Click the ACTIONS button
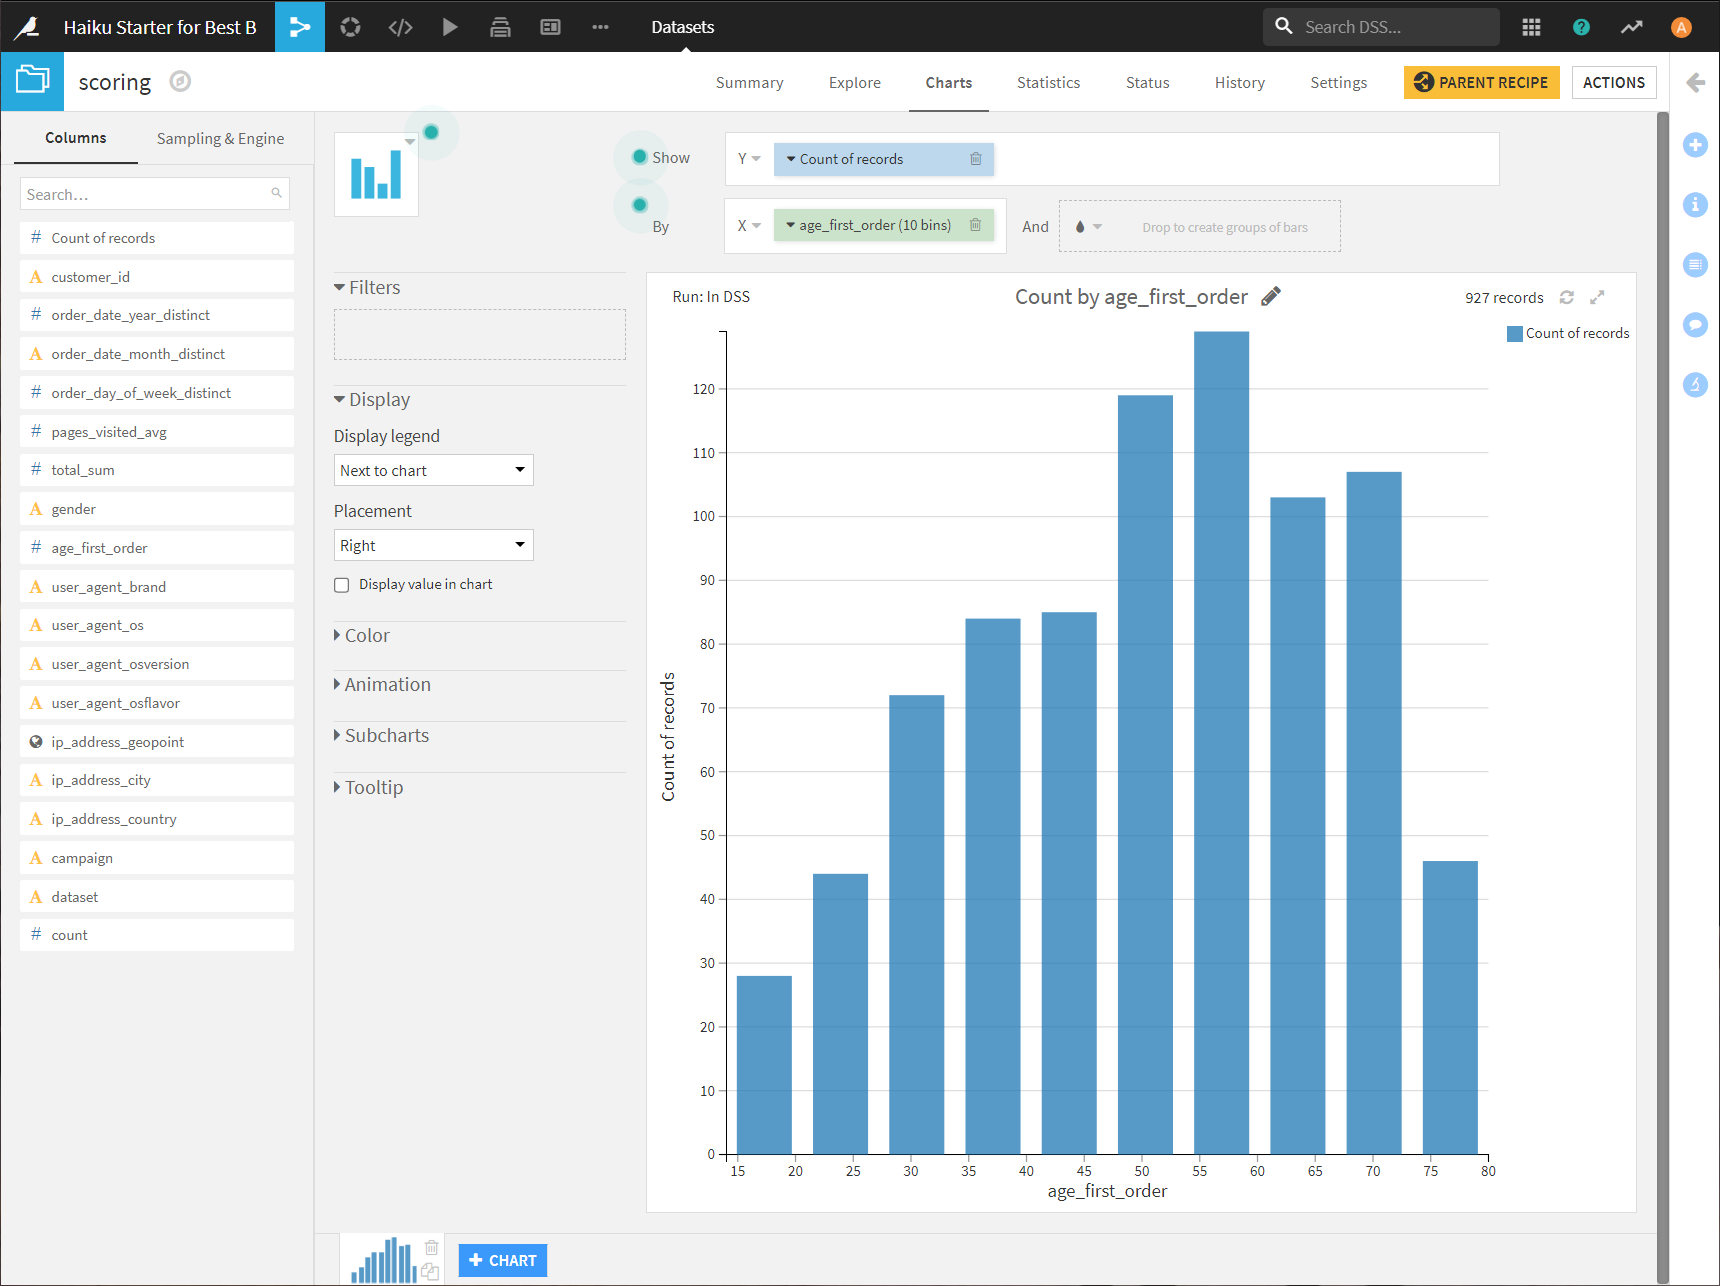This screenshot has width=1720, height=1286. [1613, 82]
